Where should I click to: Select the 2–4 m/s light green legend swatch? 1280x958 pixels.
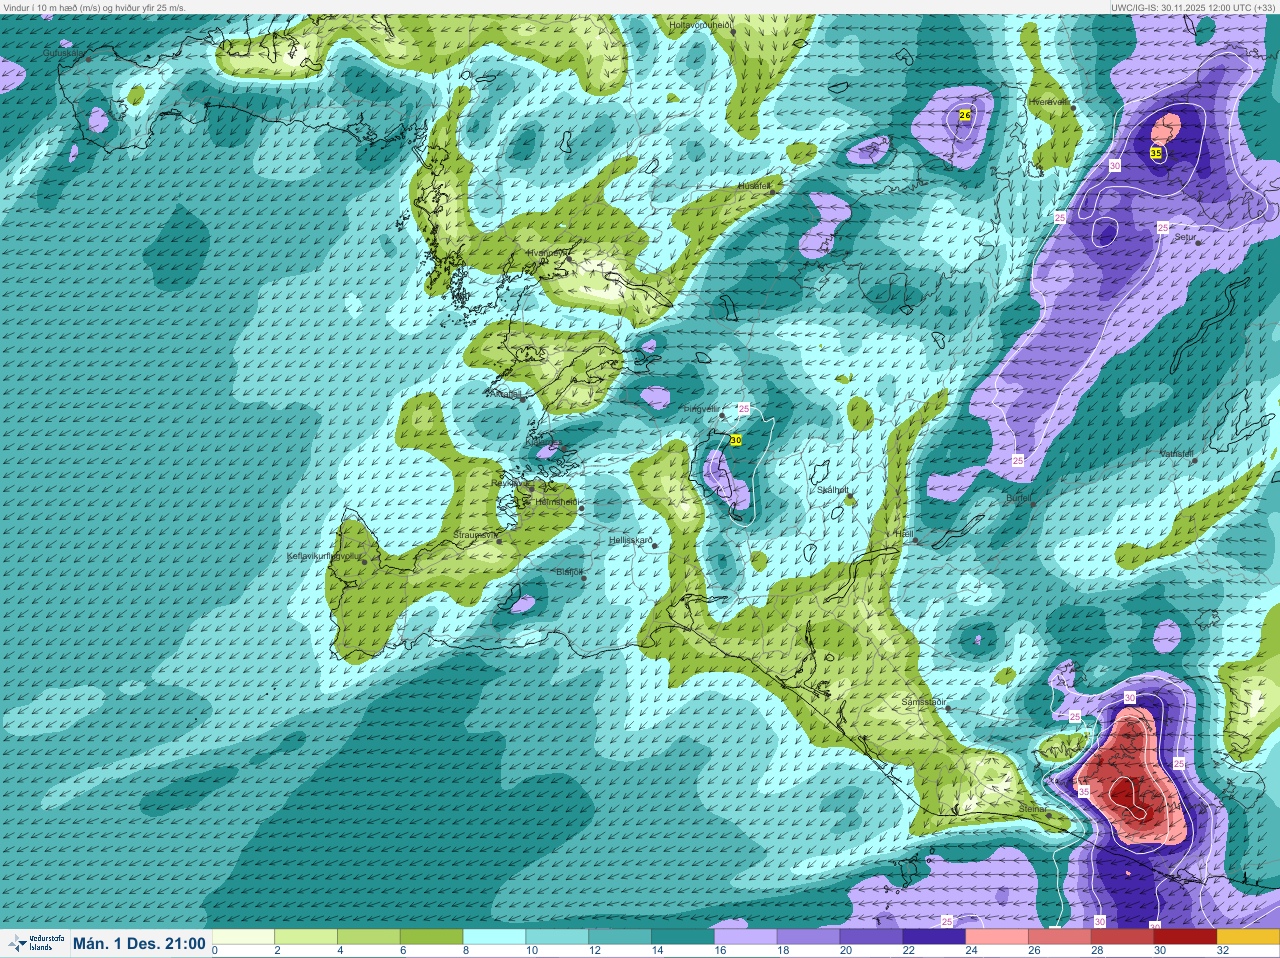306,937
